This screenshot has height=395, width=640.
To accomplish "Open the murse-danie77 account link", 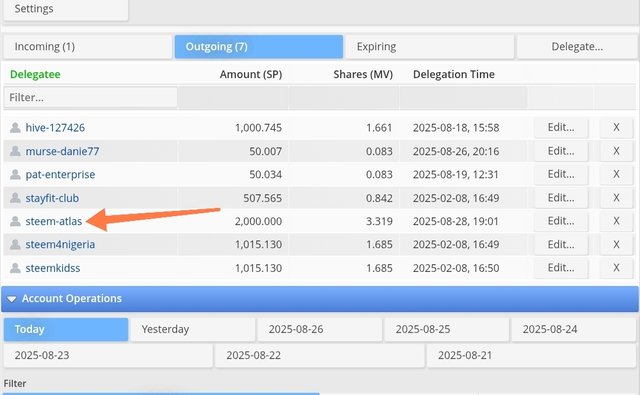I will 62,151.
